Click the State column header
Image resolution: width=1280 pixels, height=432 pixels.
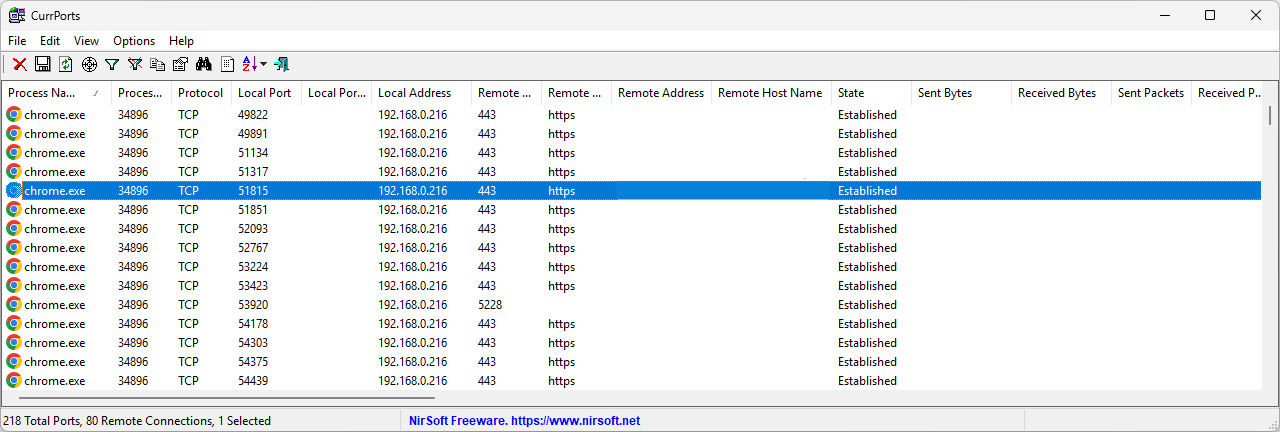coord(851,93)
